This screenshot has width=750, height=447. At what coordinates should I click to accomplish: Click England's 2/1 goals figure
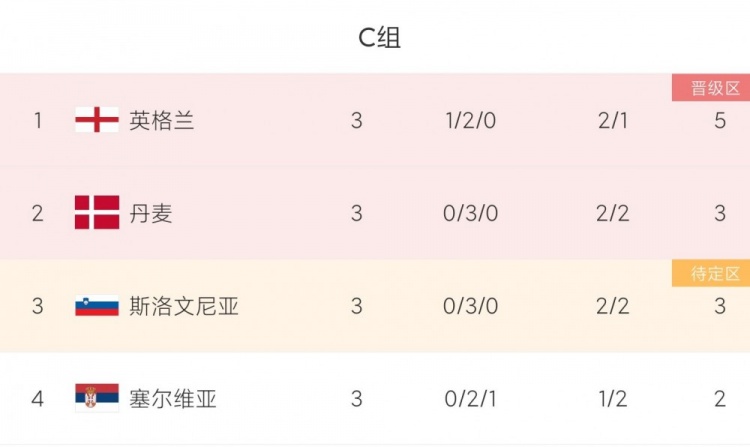(612, 120)
